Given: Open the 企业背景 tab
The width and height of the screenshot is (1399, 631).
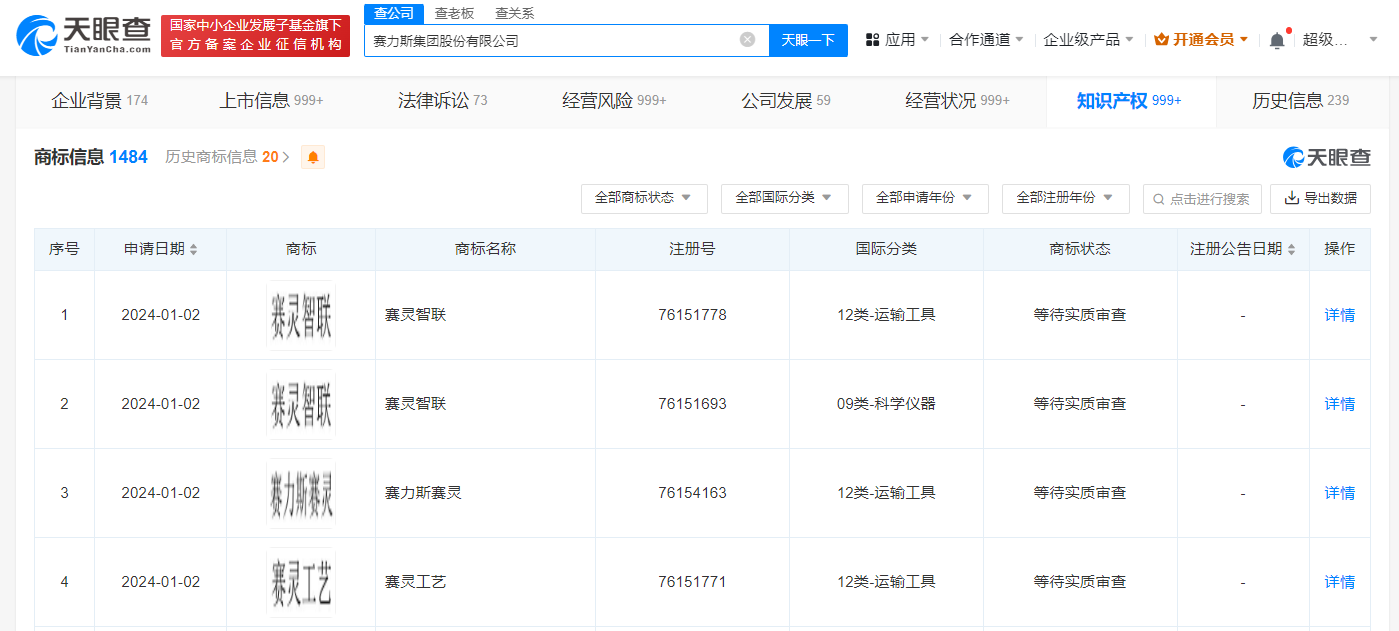Looking at the screenshot, I should coord(99,101).
